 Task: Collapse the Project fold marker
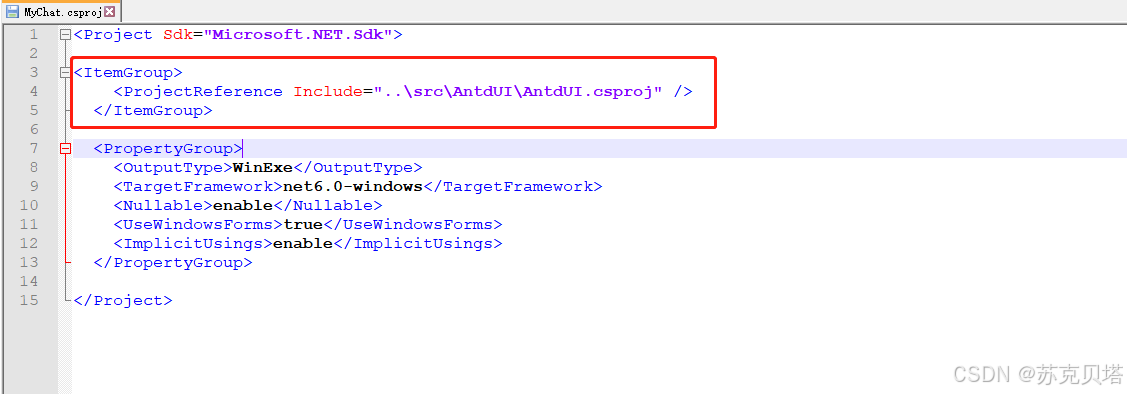(x=65, y=35)
